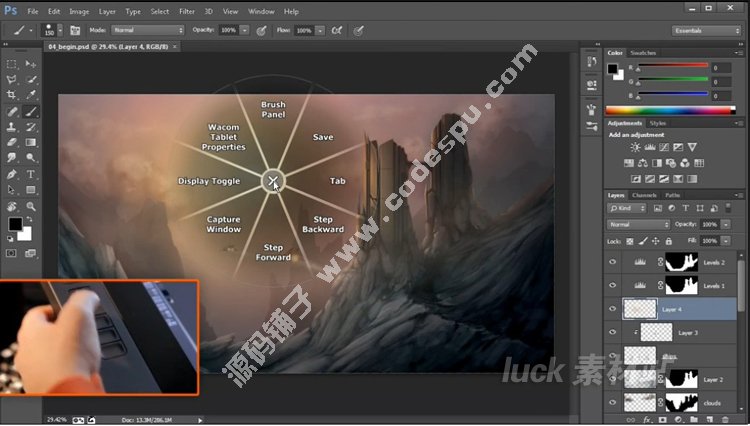Image resolution: width=750 pixels, height=426 pixels.
Task: Open the Opacity dropdown arrow in options bar
Action: (x=244, y=31)
